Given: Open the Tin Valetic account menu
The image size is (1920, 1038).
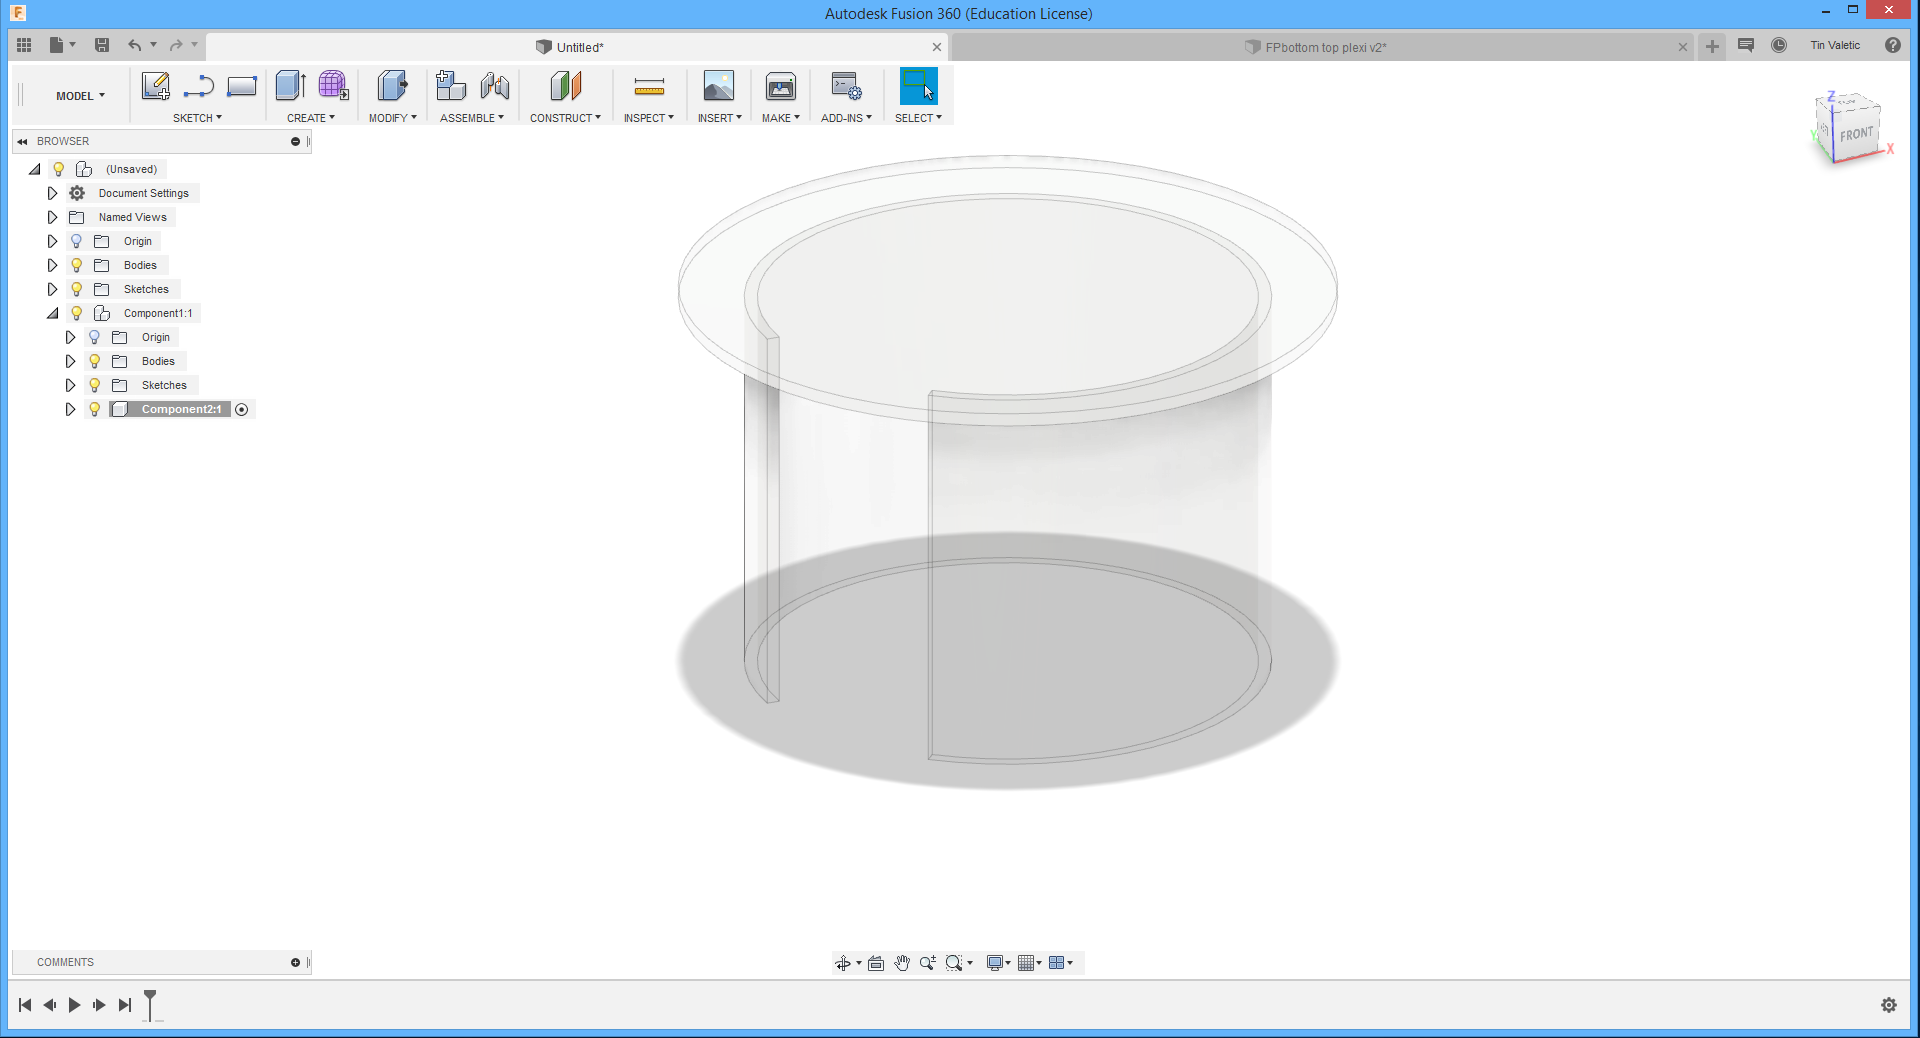Looking at the screenshot, I should pos(1835,45).
